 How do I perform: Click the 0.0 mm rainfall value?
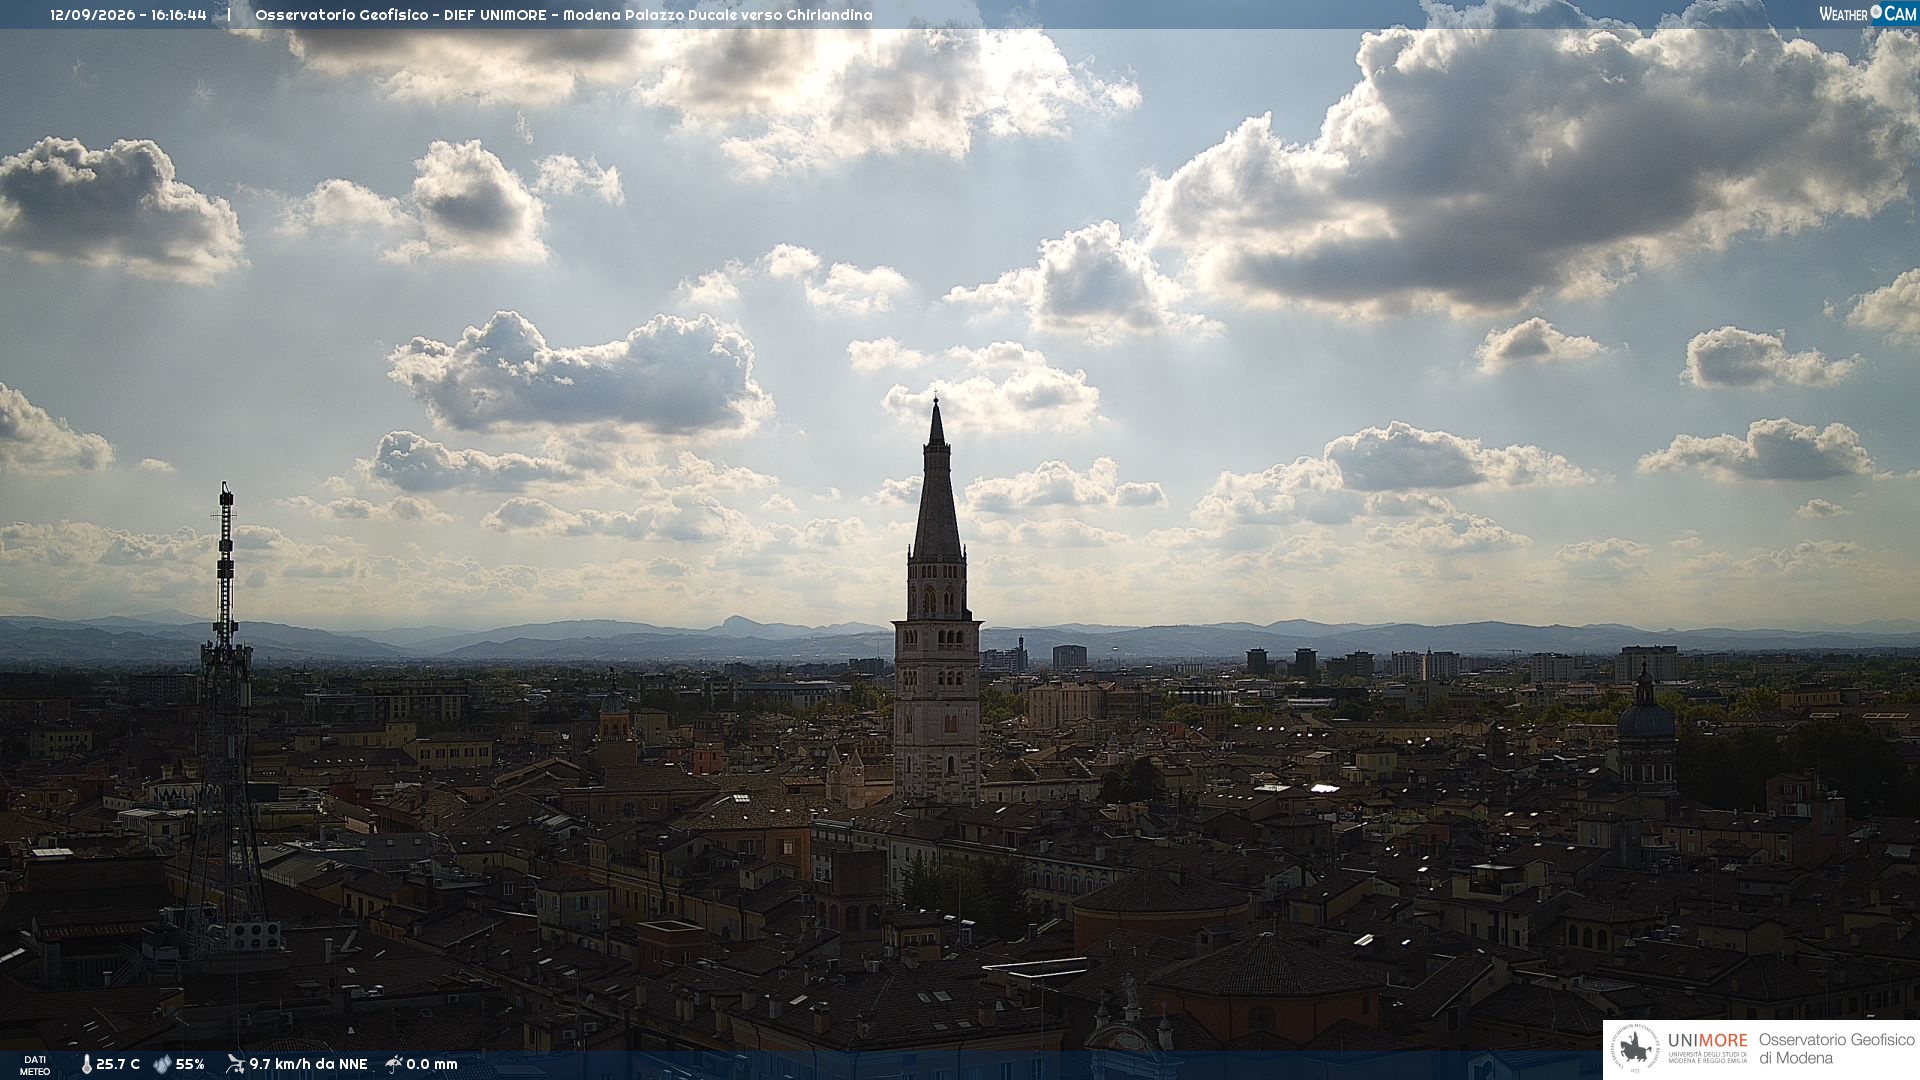[432, 1065]
